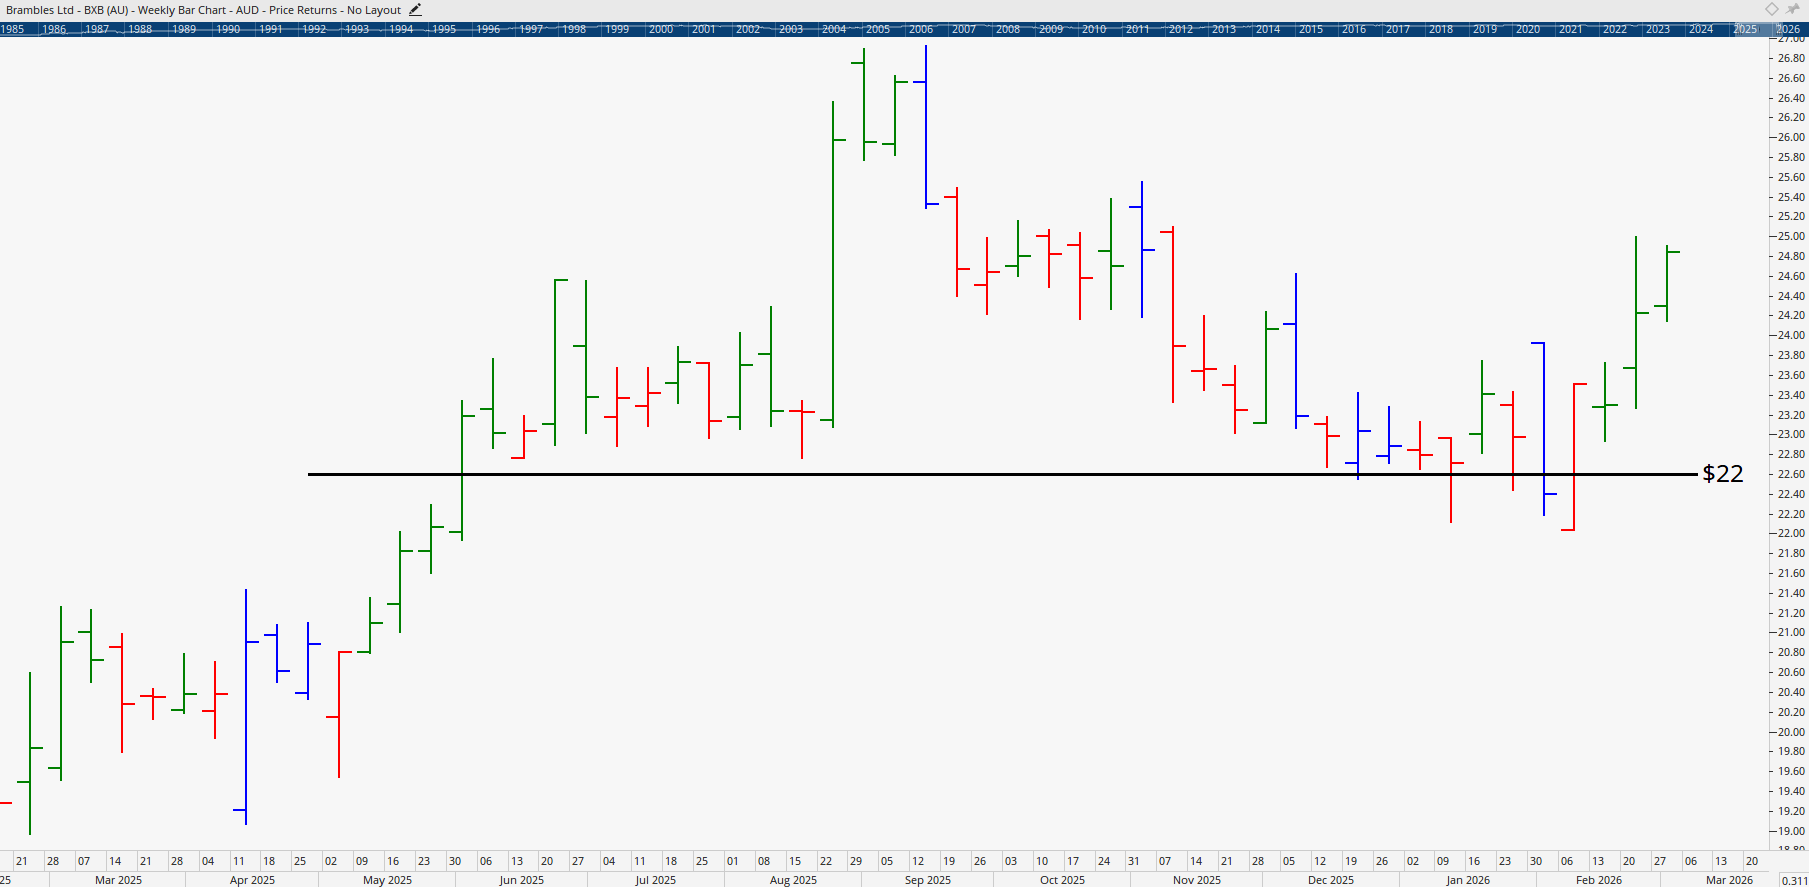Click the 25.00 level on the price scale
Screen dimensions: 1809x887
pyautogui.click(x=1791, y=237)
